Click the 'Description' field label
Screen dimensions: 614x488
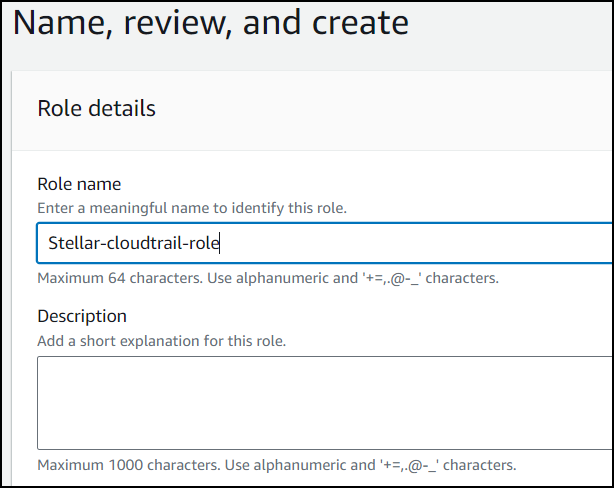(x=82, y=316)
